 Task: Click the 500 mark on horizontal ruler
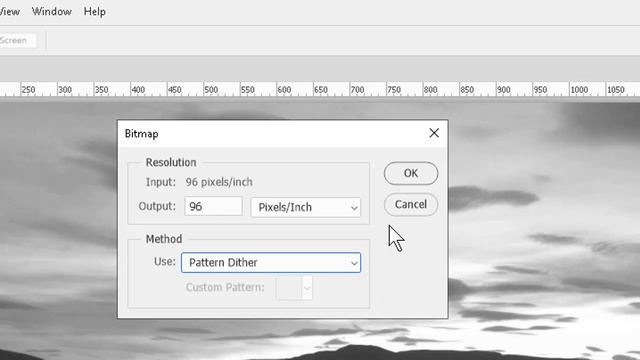click(211, 90)
